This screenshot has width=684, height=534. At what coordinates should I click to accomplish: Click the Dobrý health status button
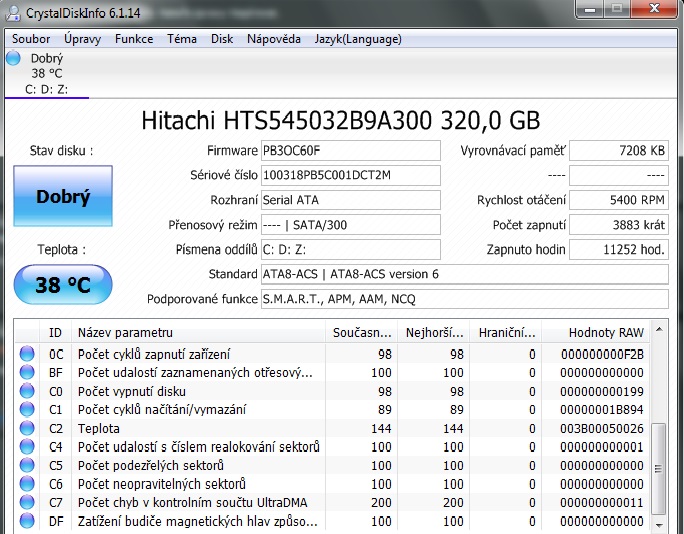(x=63, y=197)
